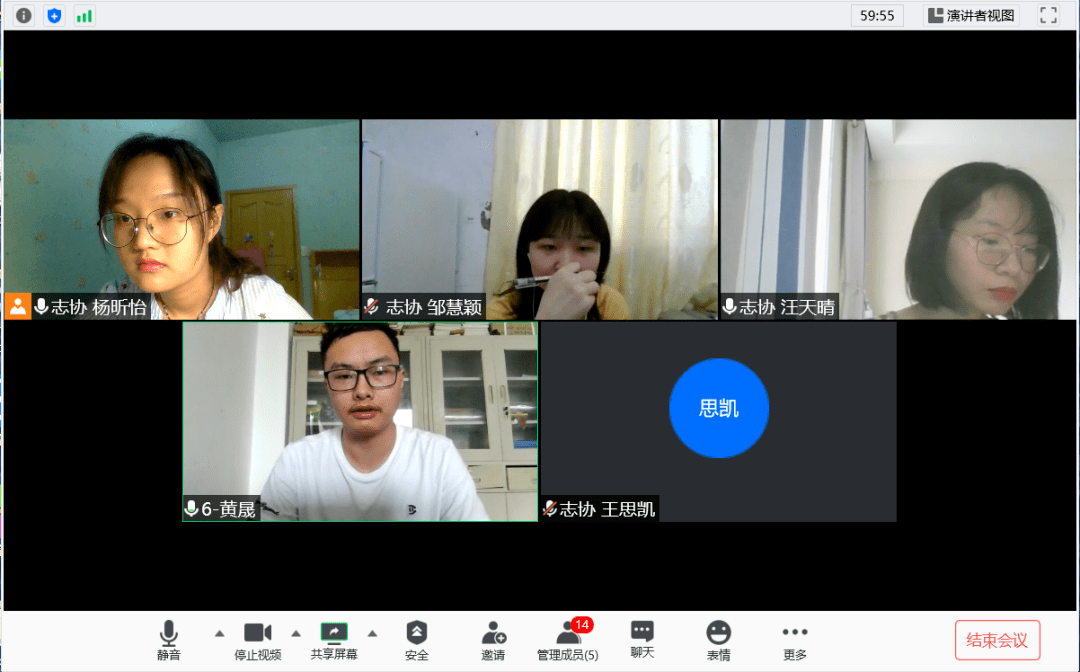Click the name label 志协 汪天晴
Viewport: 1080px width, 672px height.
pos(780,306)
